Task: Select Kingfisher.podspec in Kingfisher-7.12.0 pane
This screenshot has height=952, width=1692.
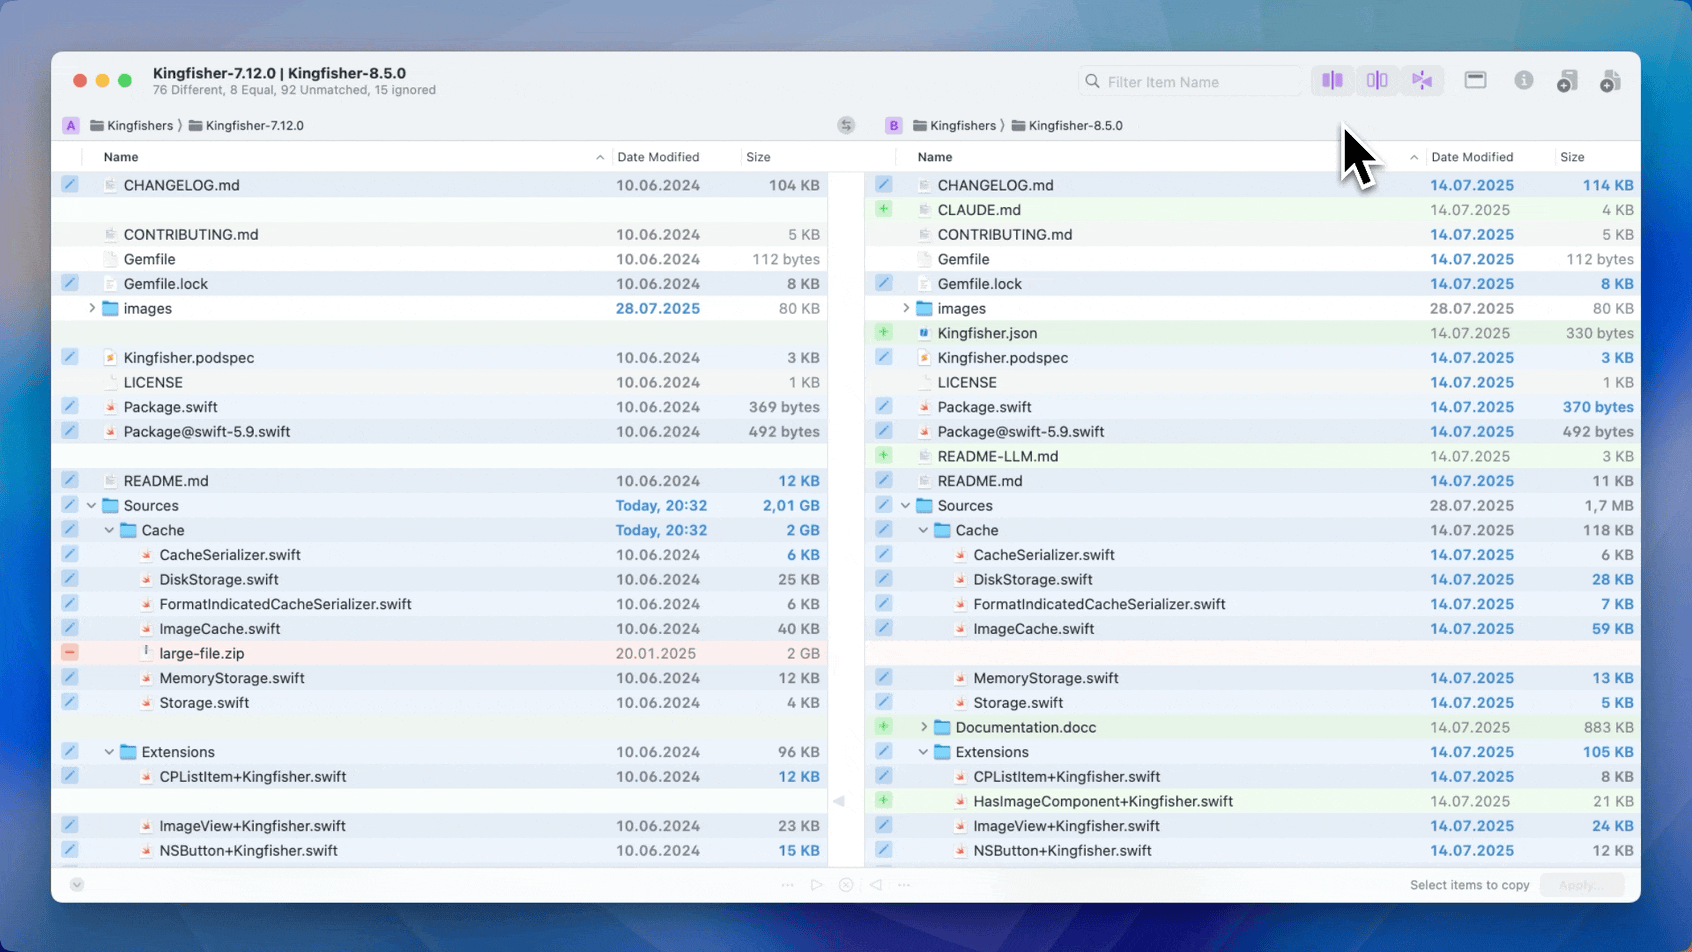Action: [440, 358]
